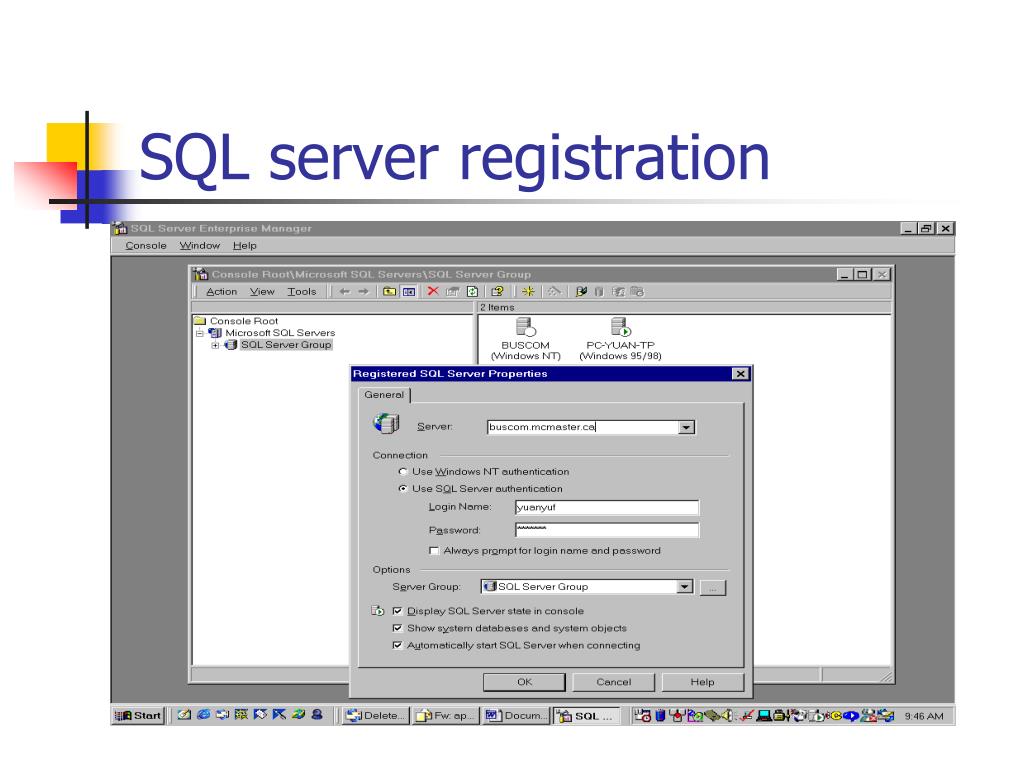Click the Cancel button in the dialog
1024x768 pixels.
614,682
